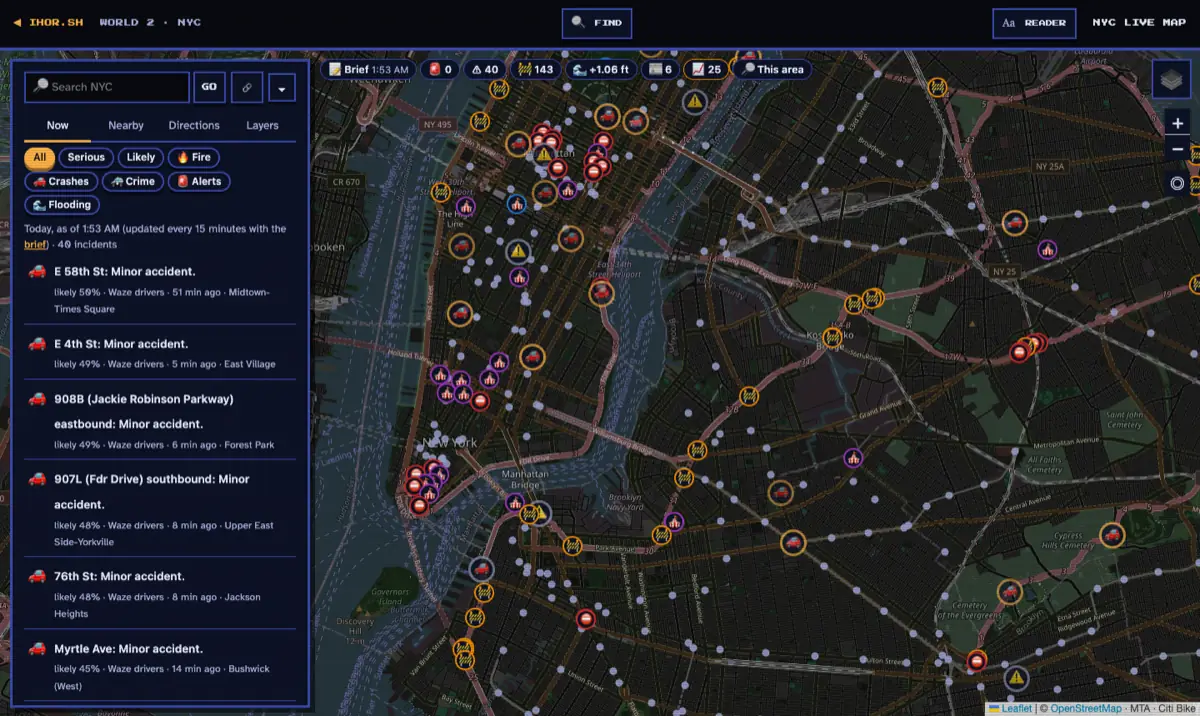This screenshot has height=716, width=1200.
Task: Open the MTA attribution link
Action: (1140, 708)
